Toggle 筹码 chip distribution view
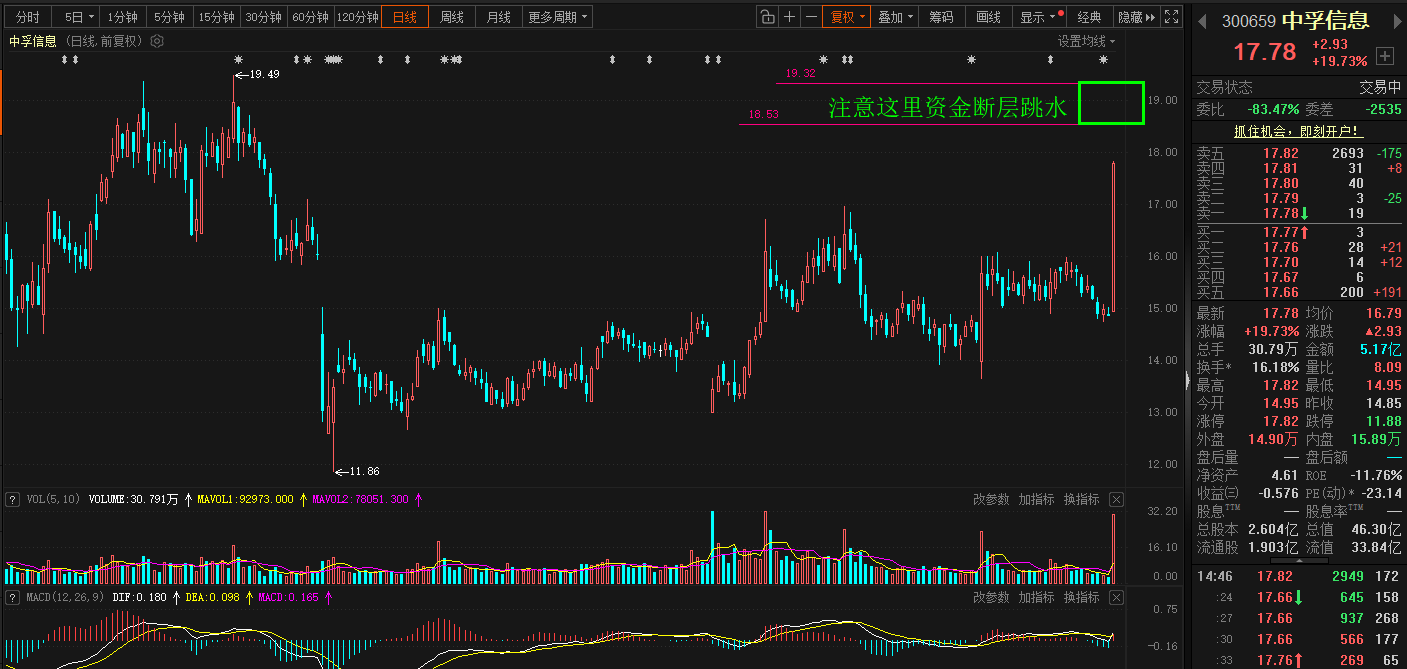This screenshot has height=669, width=1407. point(941,17)
